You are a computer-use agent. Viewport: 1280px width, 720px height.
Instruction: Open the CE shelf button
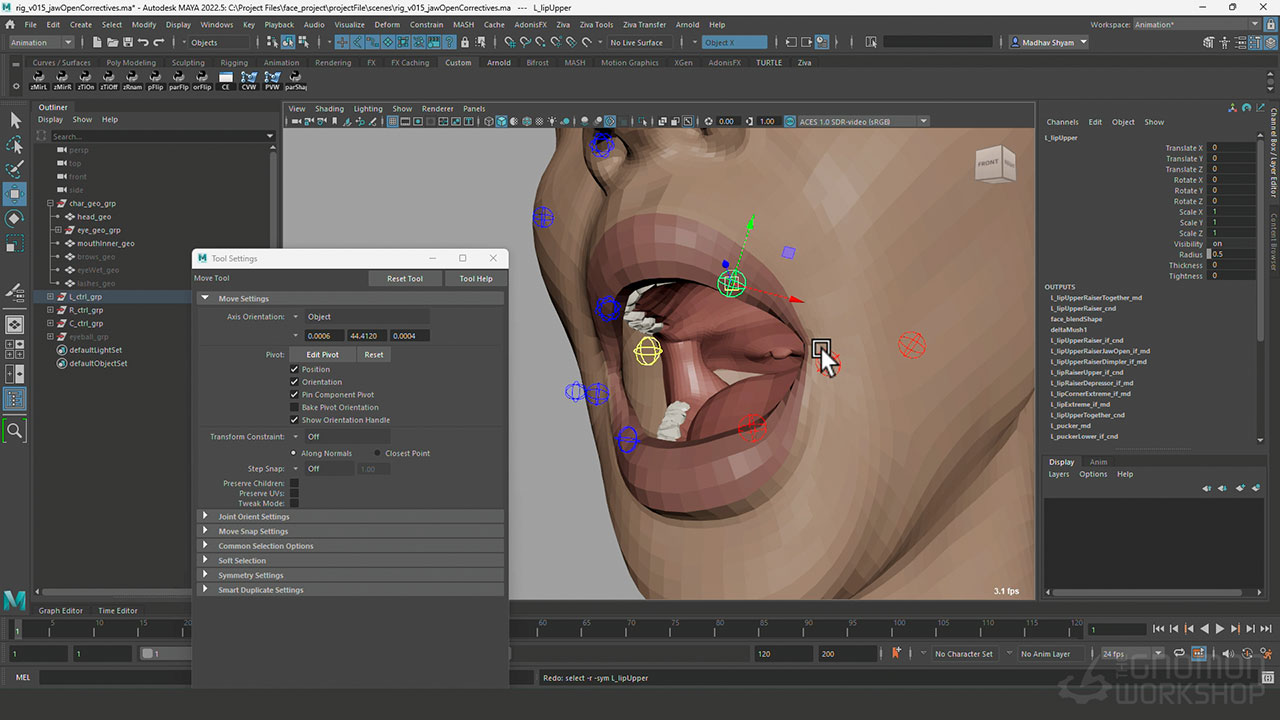[225, 80]
